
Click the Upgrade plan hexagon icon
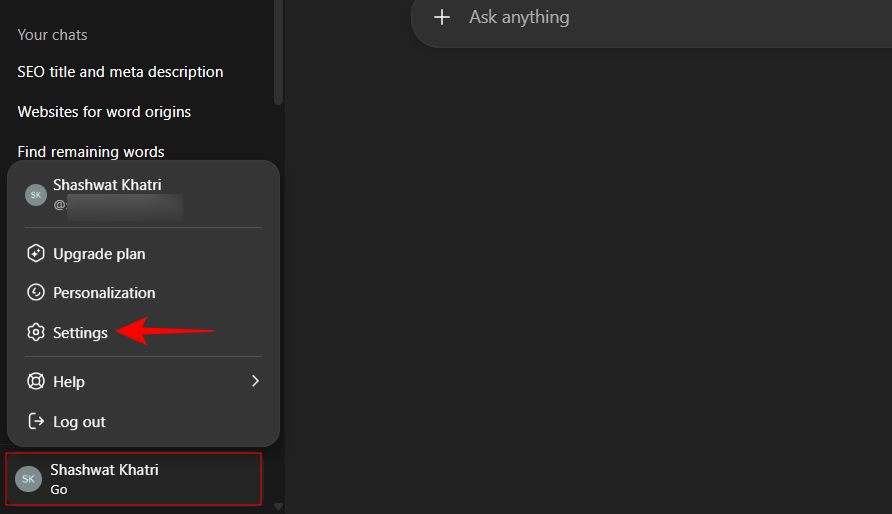36,254
